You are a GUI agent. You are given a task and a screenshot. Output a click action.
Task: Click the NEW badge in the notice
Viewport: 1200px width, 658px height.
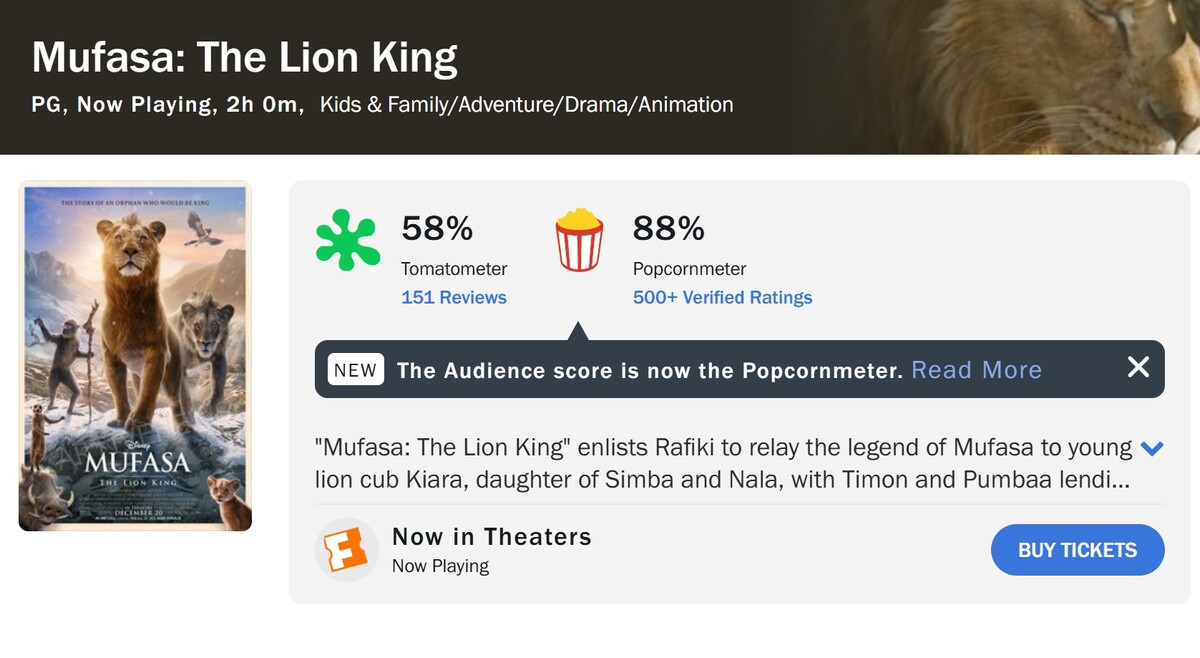click(x=355, y=370)
